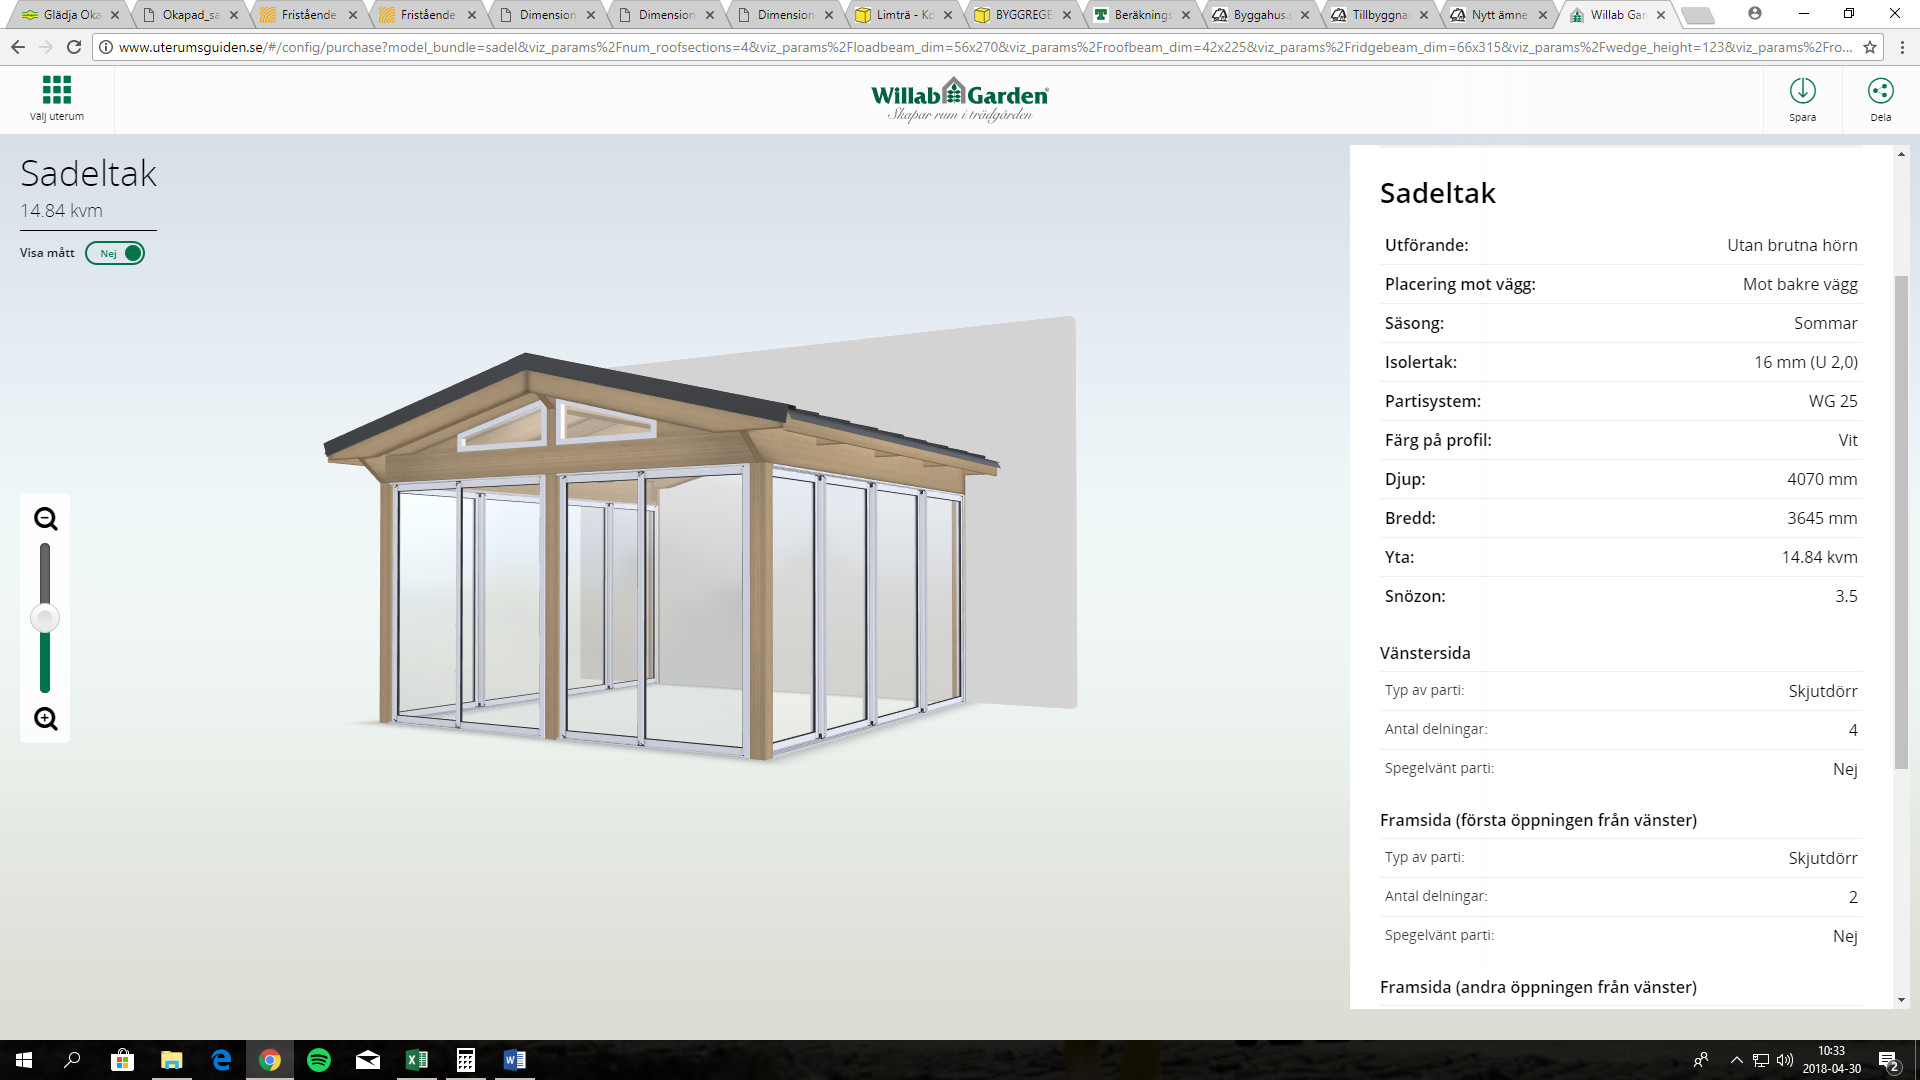Click Chrome profile account icon
1920x1080 pixels.
coord(1755,13)
